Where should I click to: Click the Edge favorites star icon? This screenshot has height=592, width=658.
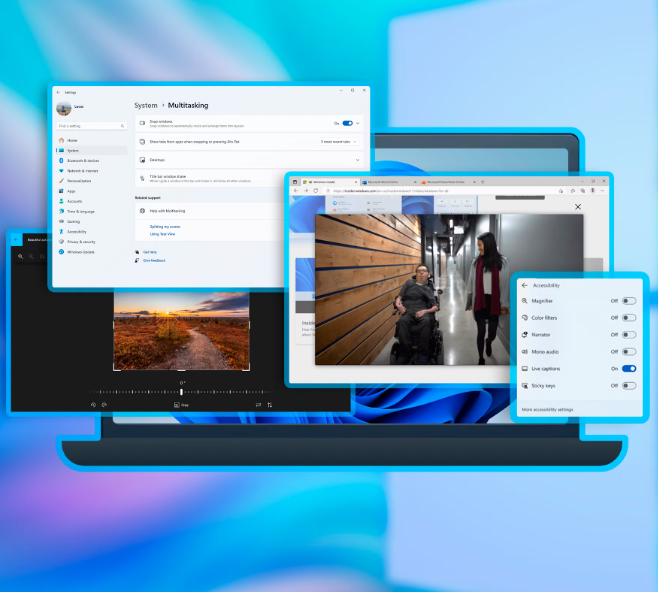[561, 191]
